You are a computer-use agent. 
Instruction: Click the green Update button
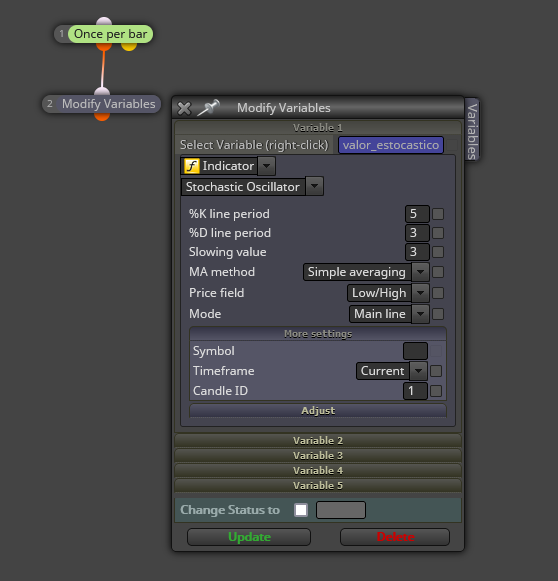tap(249, 537)
